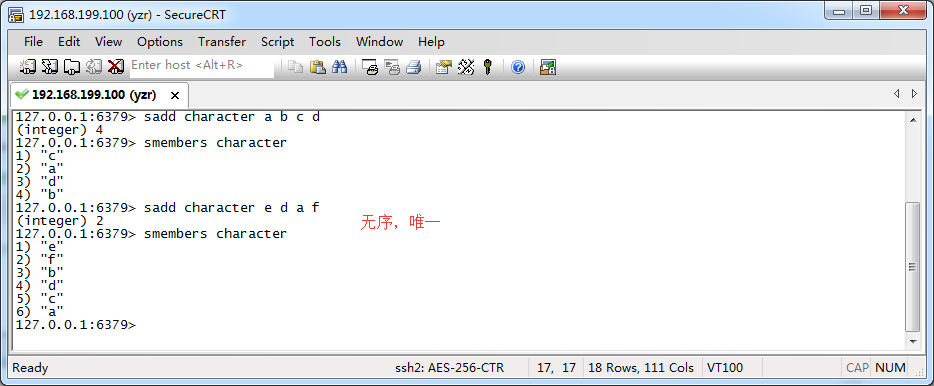Click the Disconnect icon with red X
Screen dimensions: 934x386
pyautogui.click(x=116, y=67)
